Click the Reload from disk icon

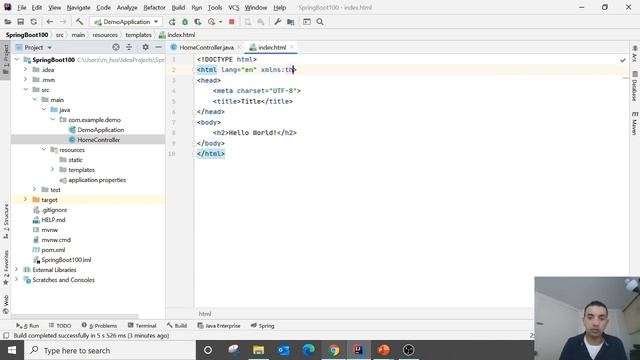(x=33, y=22)
